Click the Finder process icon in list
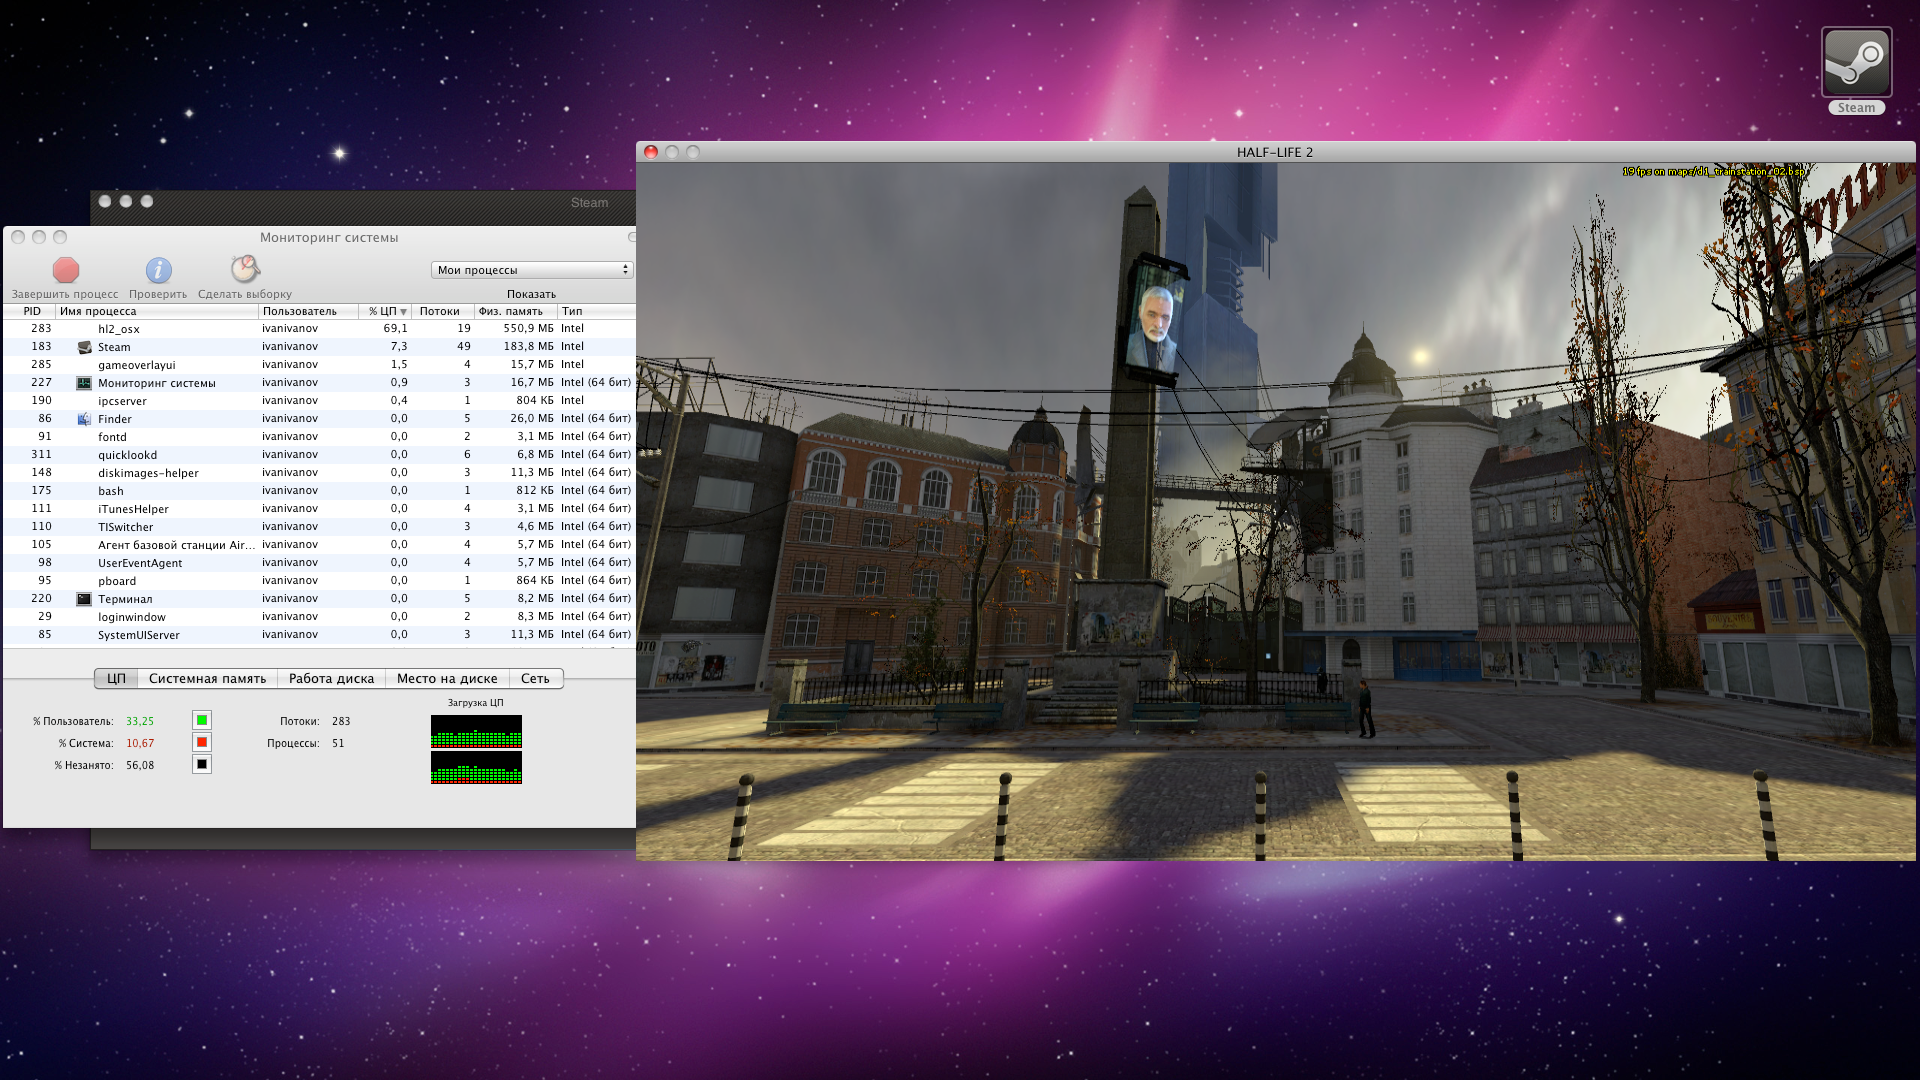 (85, 419)
